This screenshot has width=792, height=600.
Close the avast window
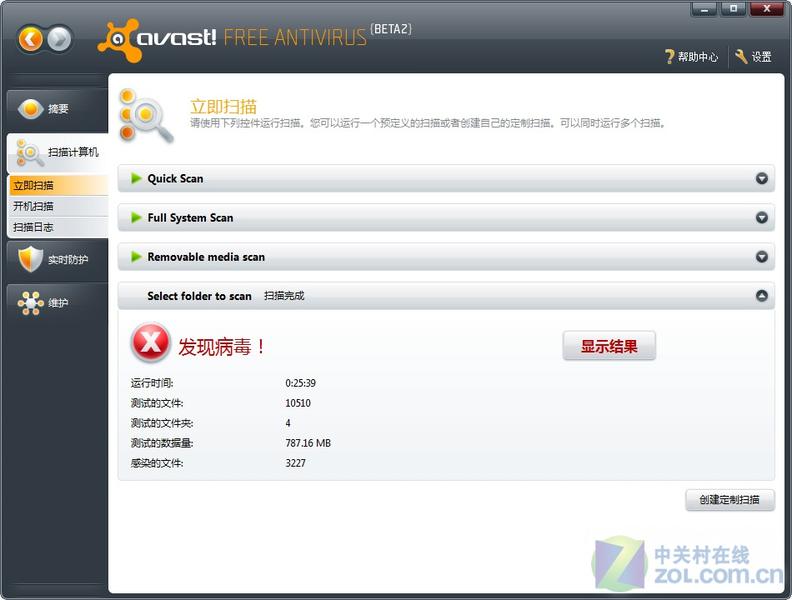pos(766,9)
